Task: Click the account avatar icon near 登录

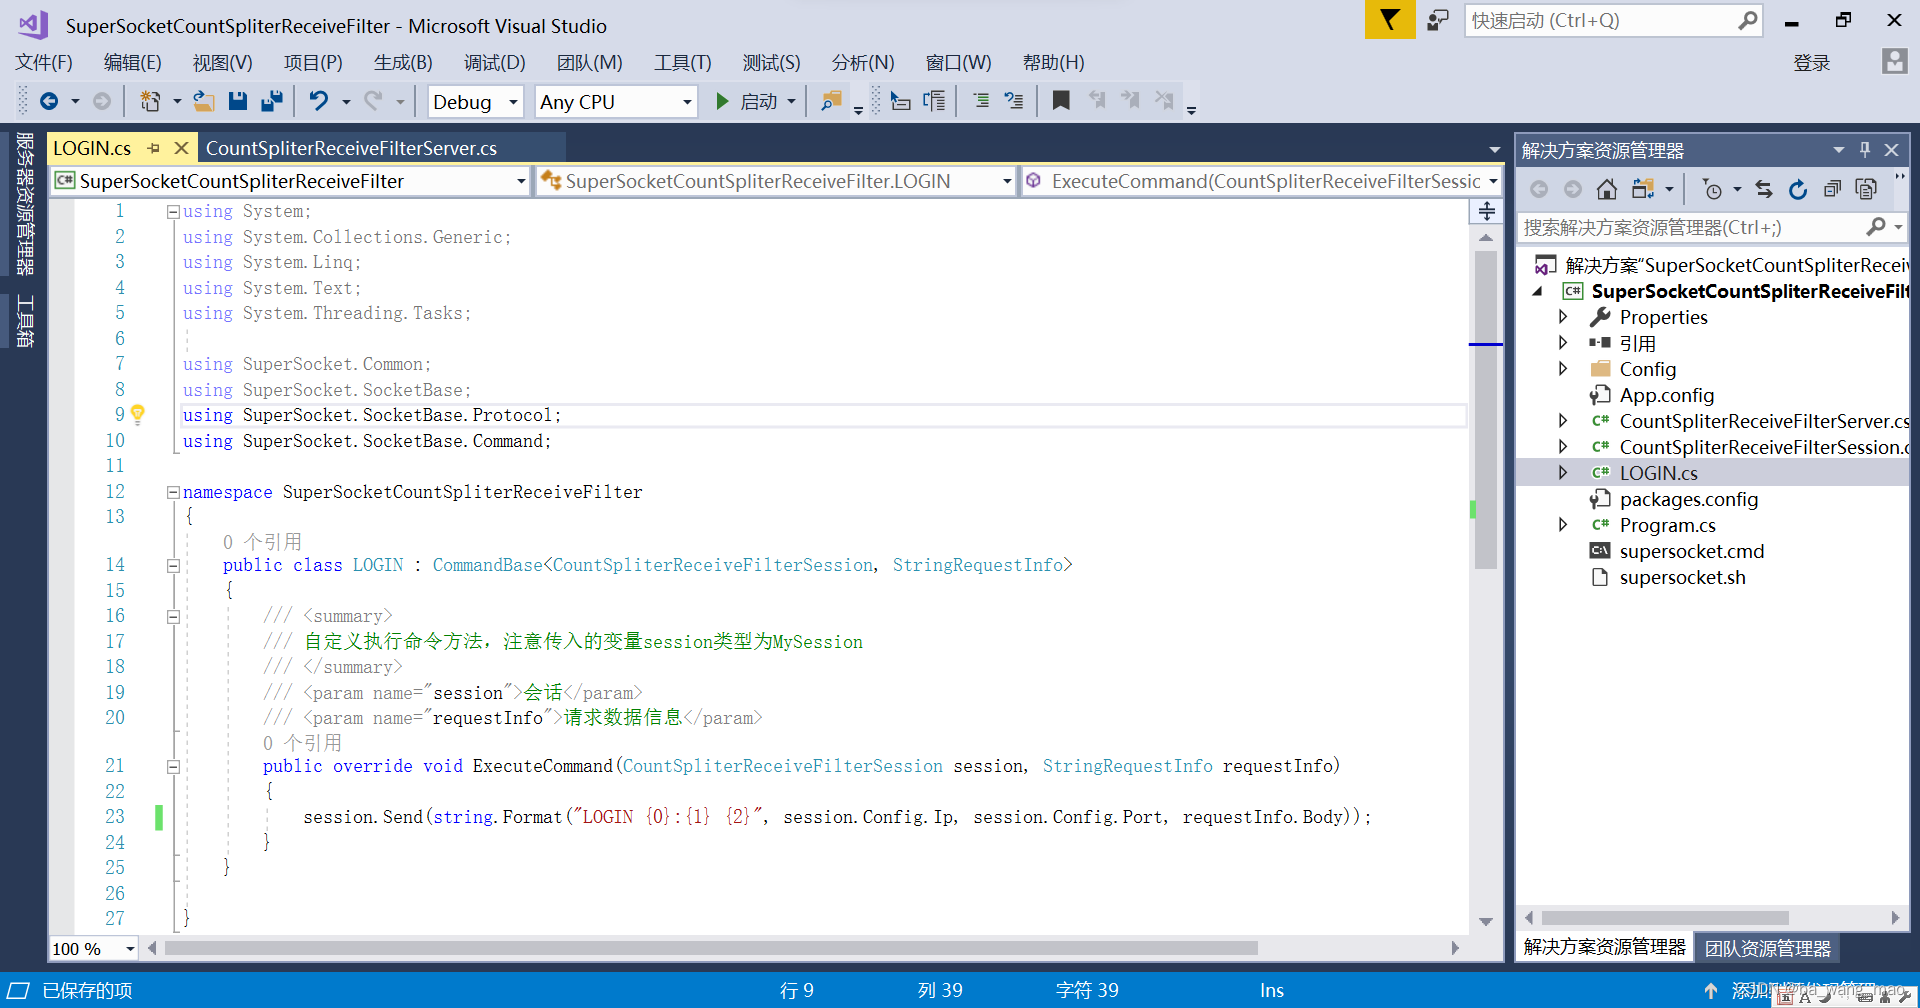Action: (x=1894, y=61)
